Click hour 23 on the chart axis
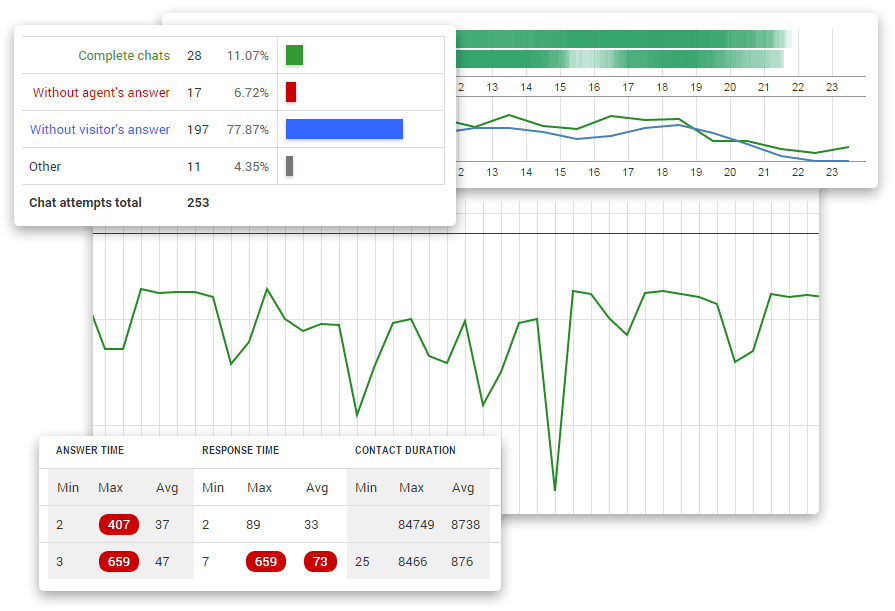895x611 pixels. coord(831,172)
